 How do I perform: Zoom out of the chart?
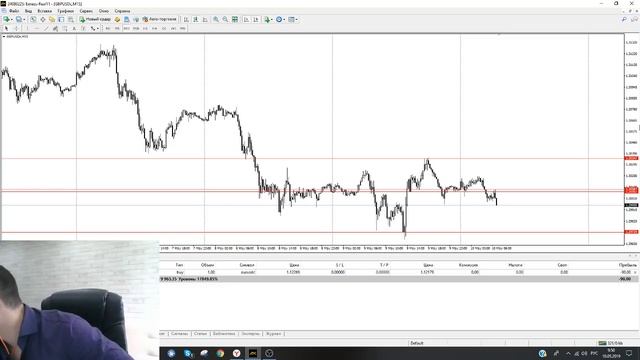225,19
